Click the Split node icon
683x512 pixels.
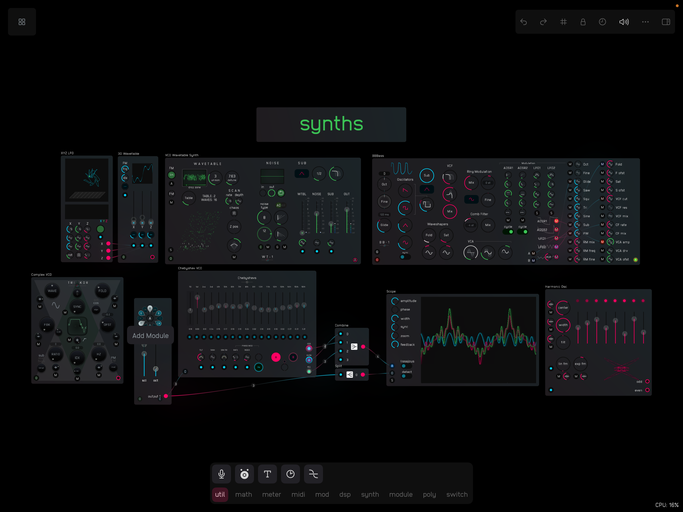point(349,375)
